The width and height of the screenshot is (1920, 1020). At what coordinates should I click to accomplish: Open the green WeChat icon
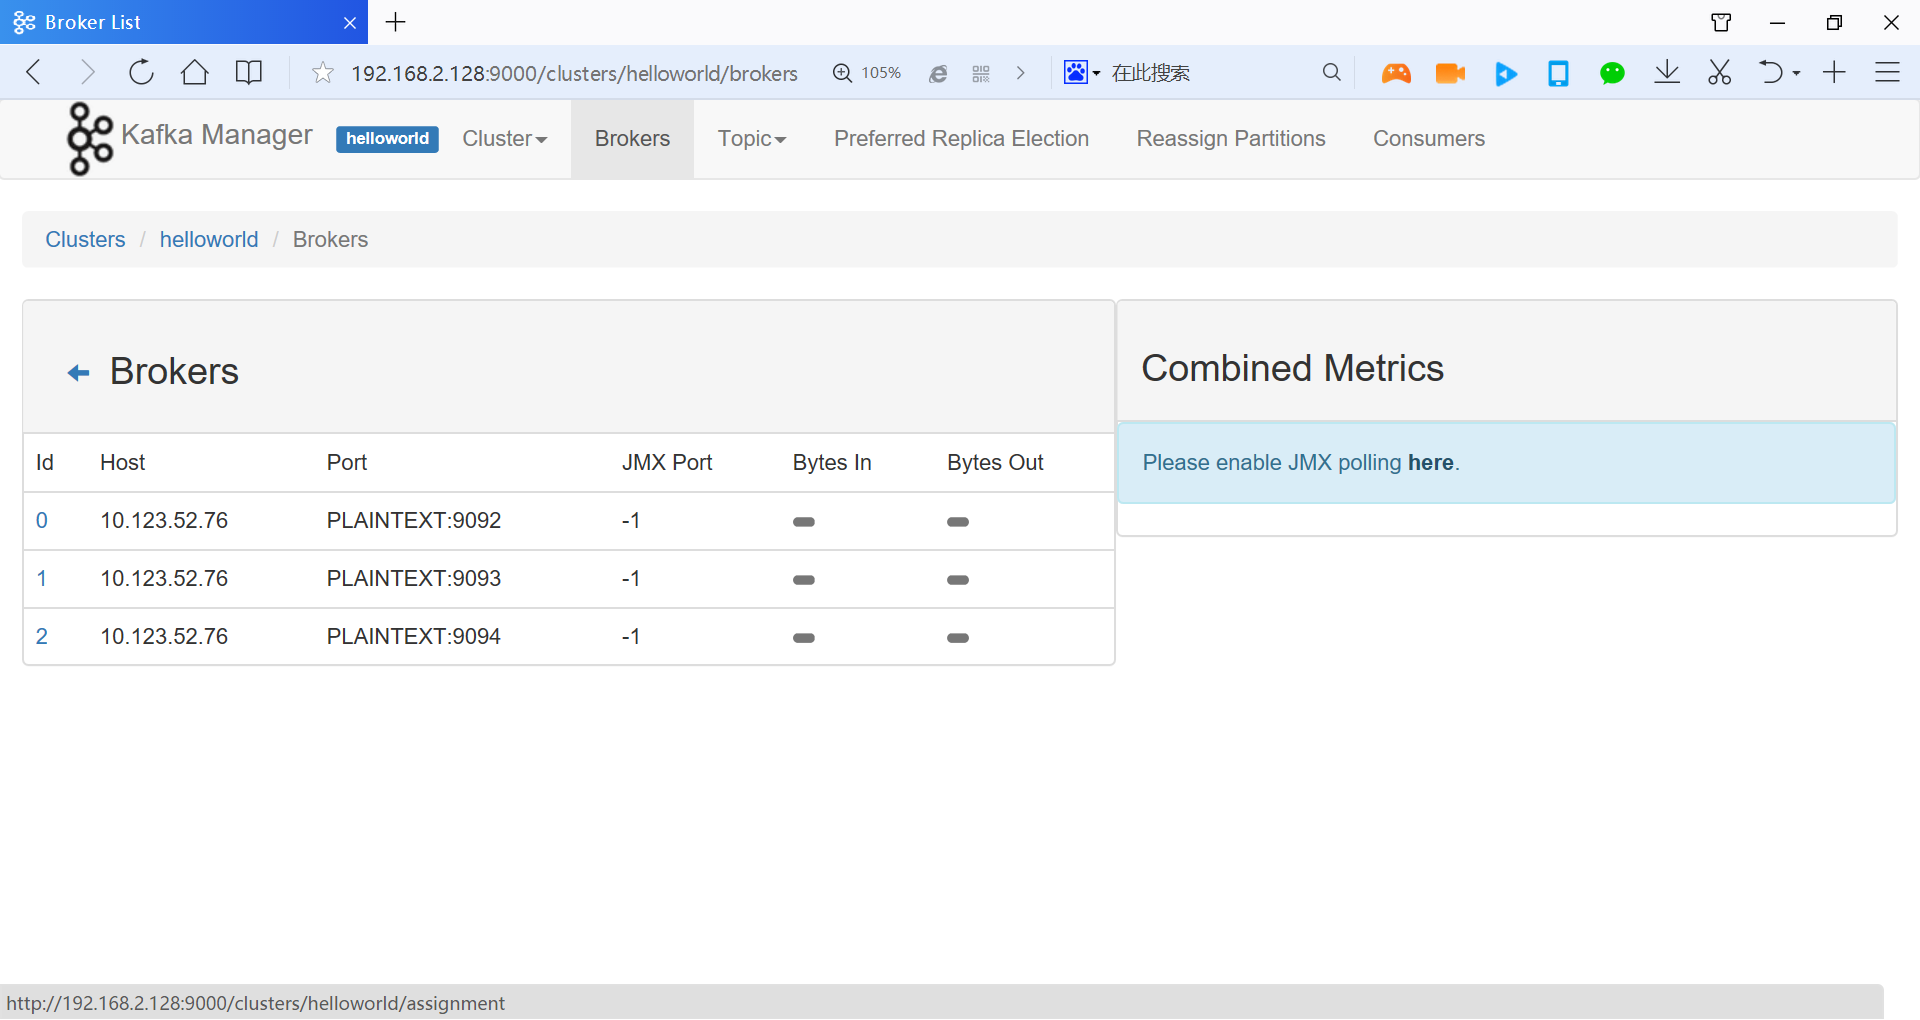pyautogui.click(x=1611, y=73)
